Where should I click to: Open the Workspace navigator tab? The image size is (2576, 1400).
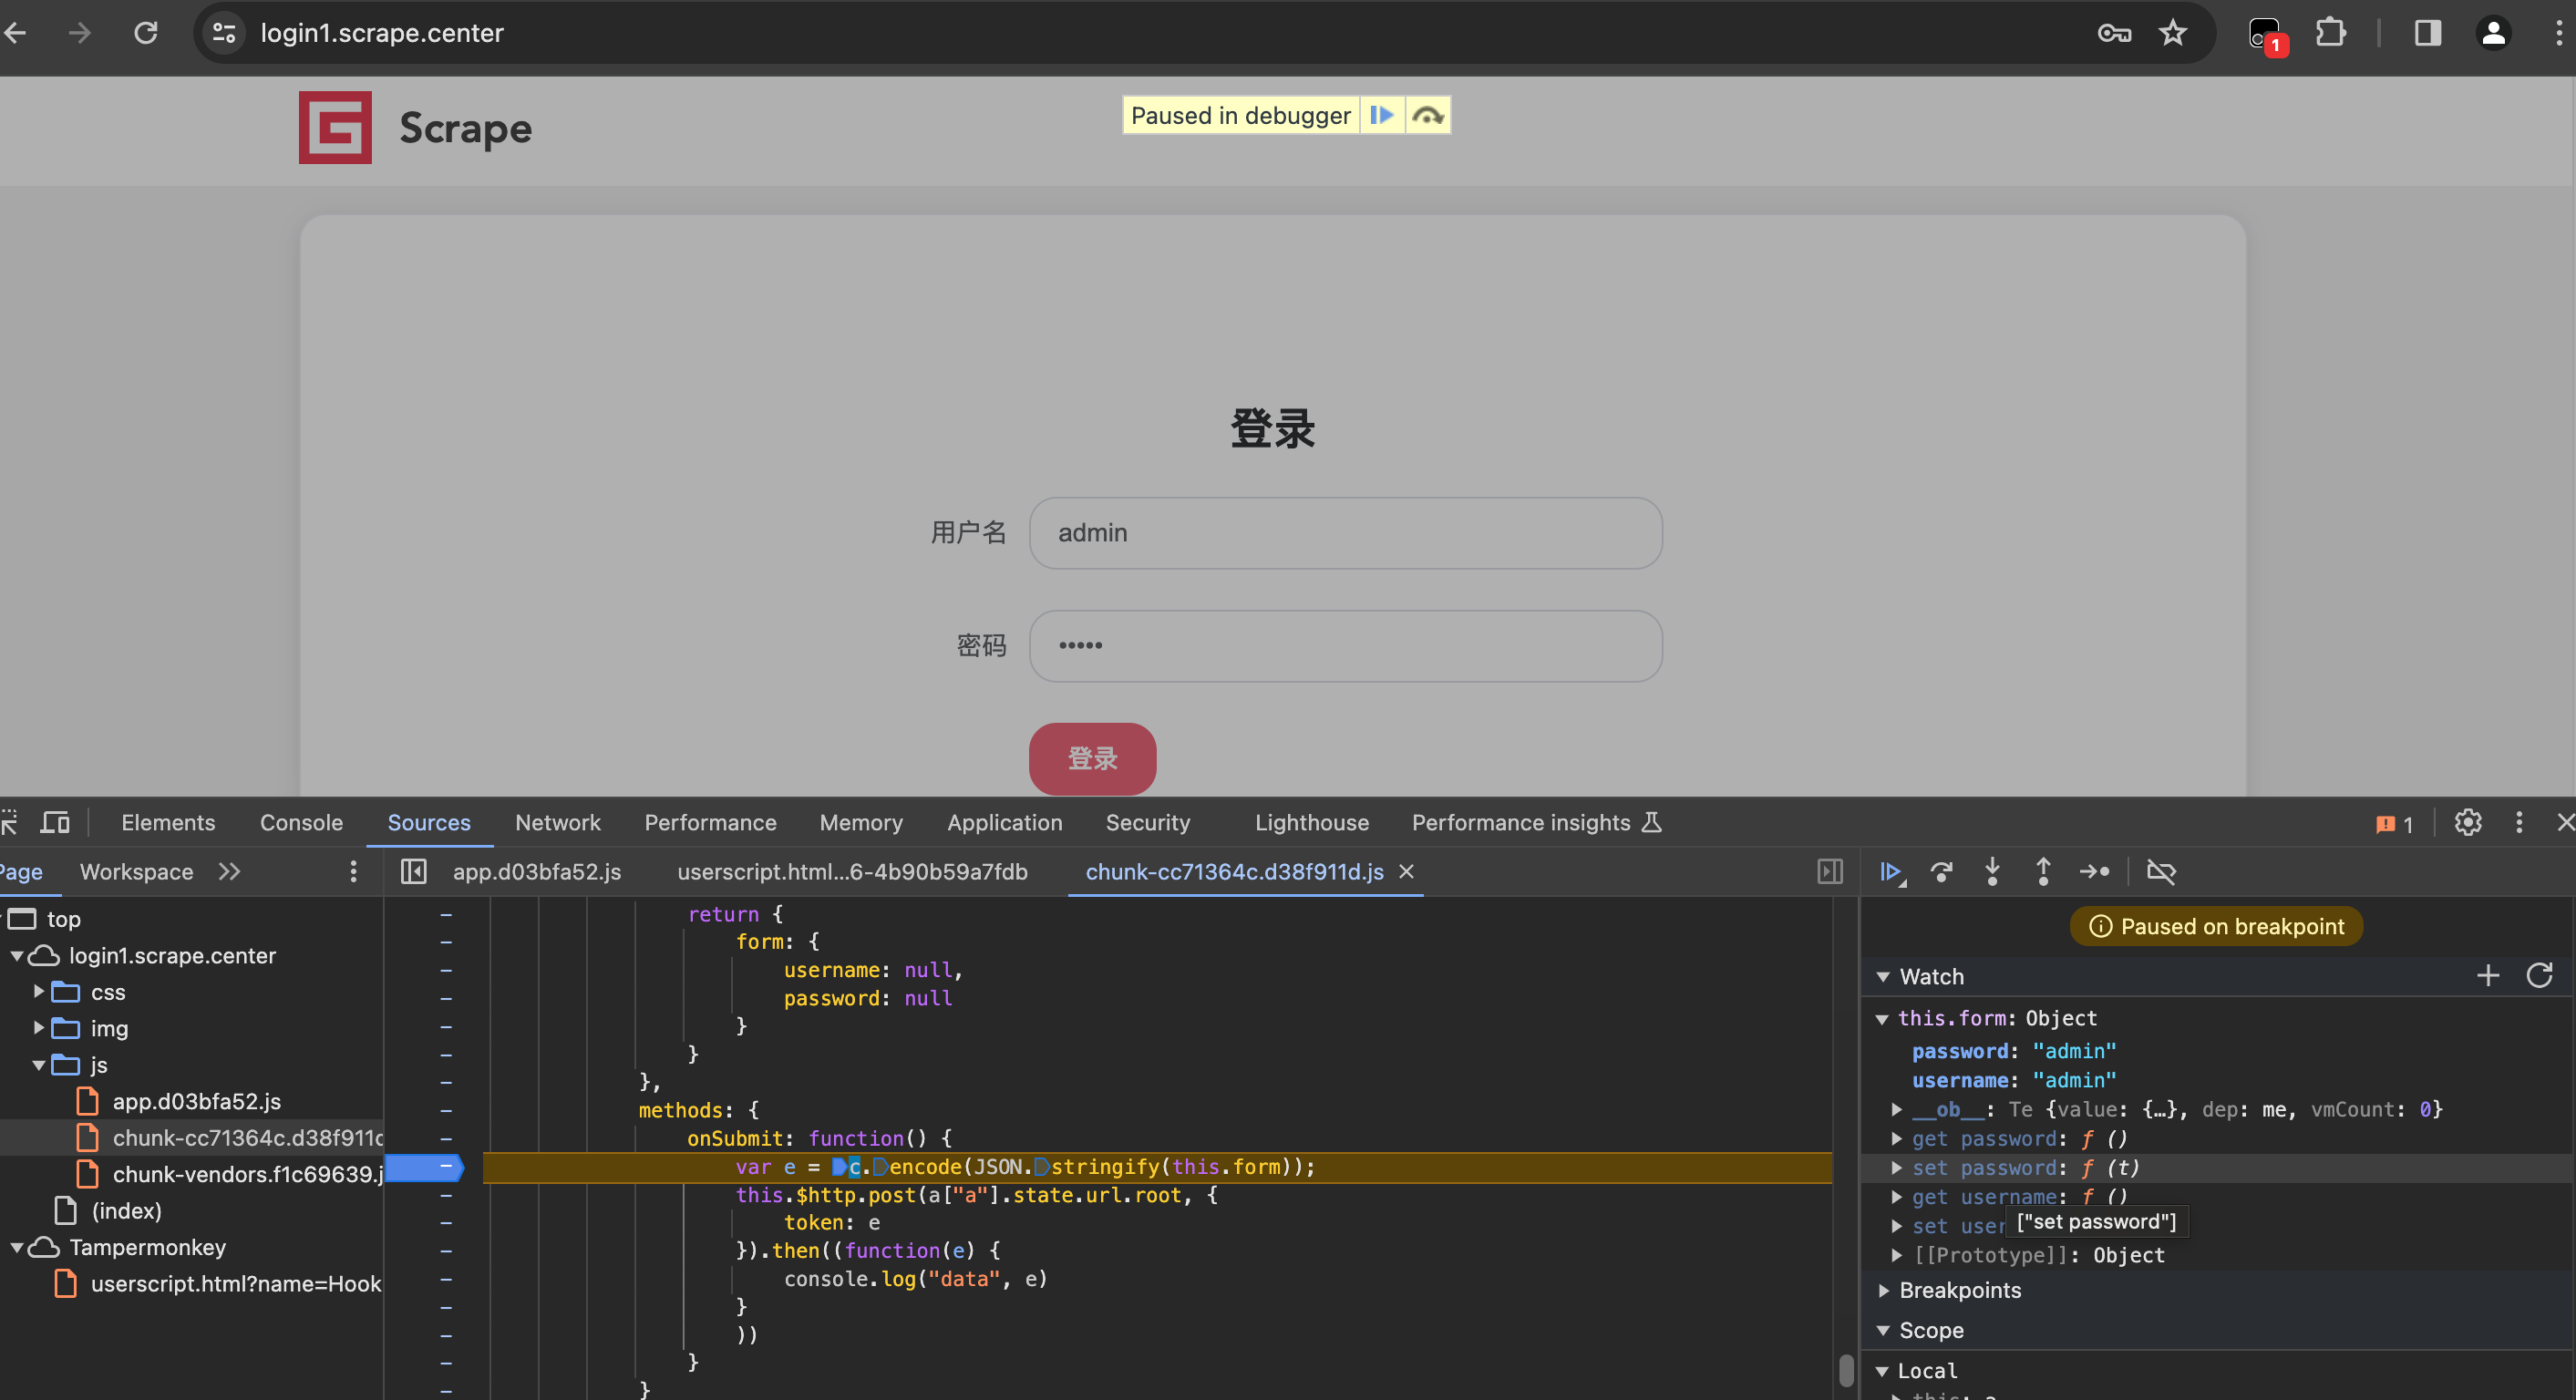[x=136, y=871]
